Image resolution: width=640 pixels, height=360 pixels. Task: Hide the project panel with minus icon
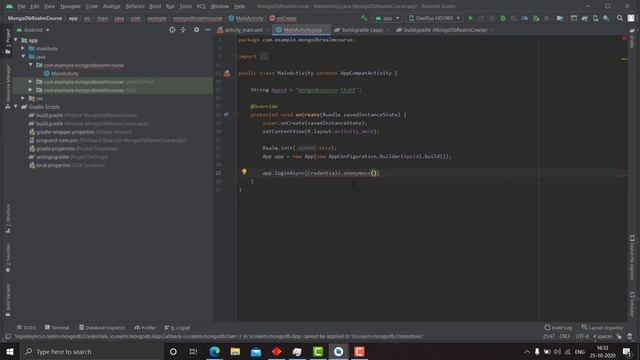[207, 30]
